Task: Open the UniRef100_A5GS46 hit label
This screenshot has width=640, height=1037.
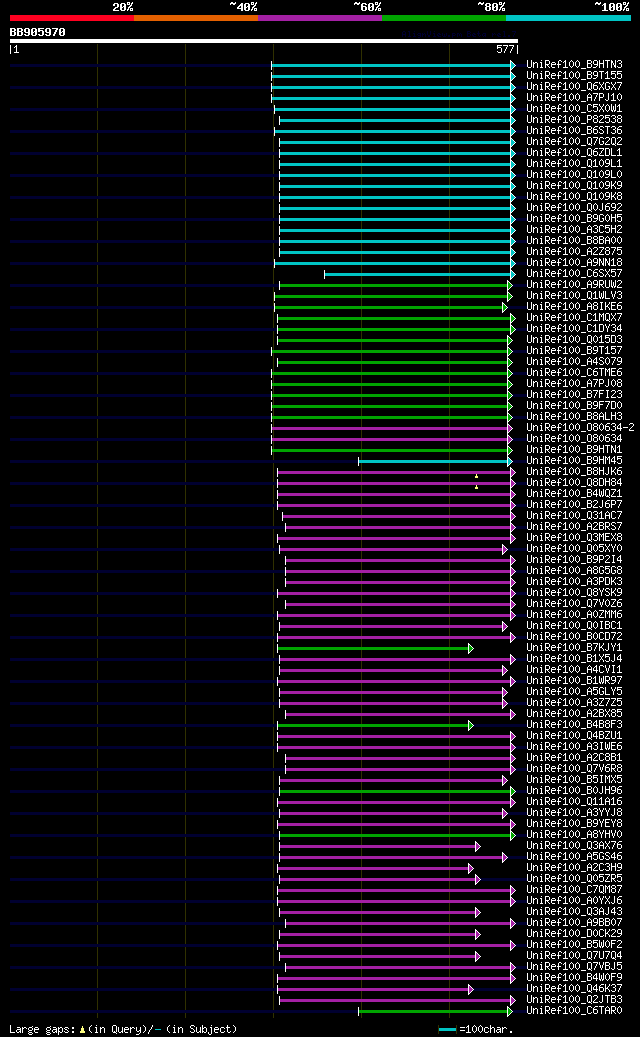Action: [x=574, y=856]
